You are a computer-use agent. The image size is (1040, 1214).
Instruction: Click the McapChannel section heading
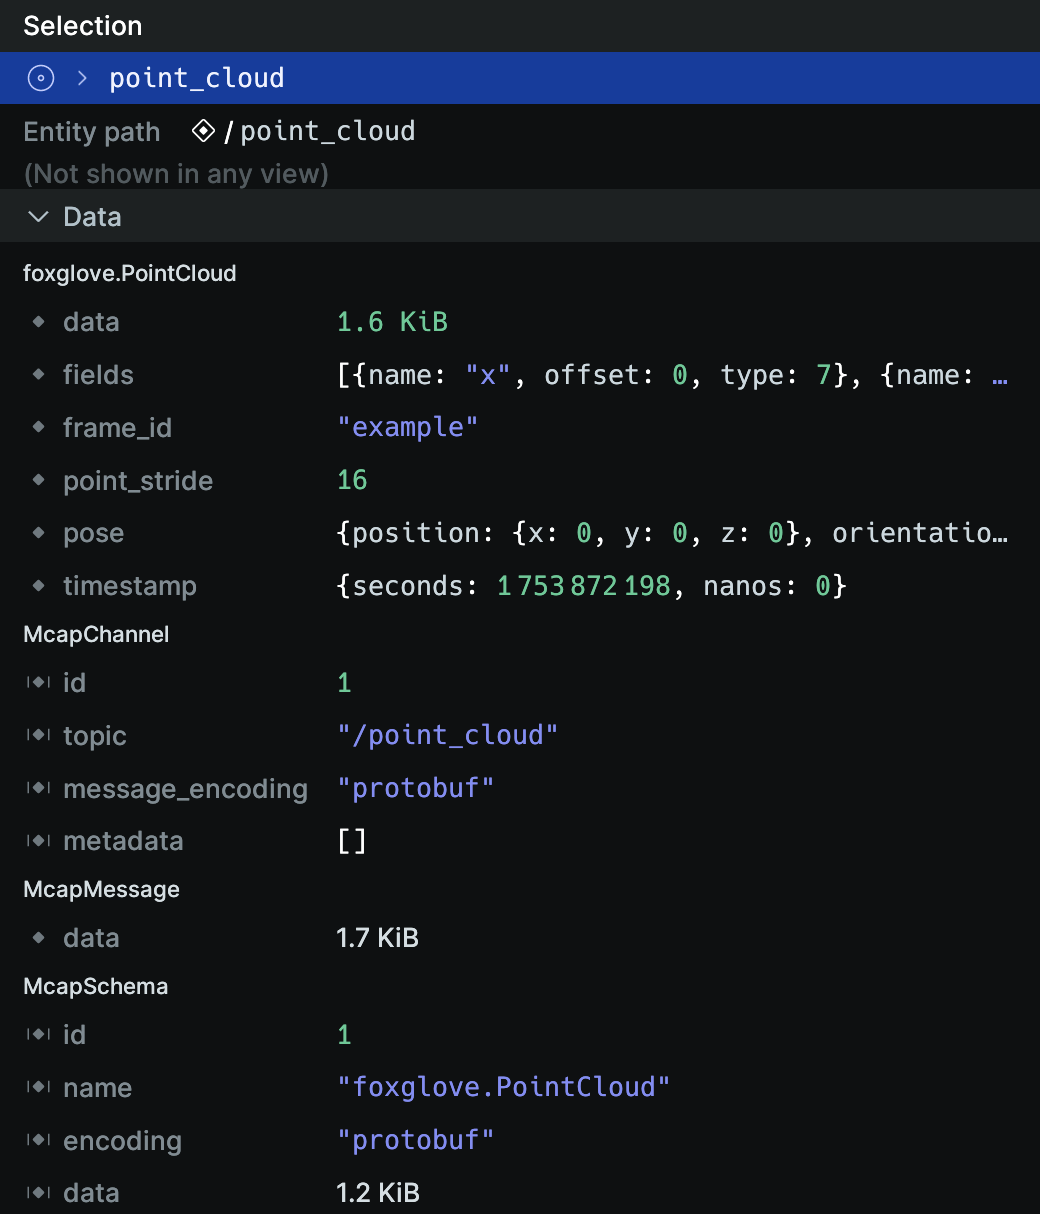pos(96,634)
